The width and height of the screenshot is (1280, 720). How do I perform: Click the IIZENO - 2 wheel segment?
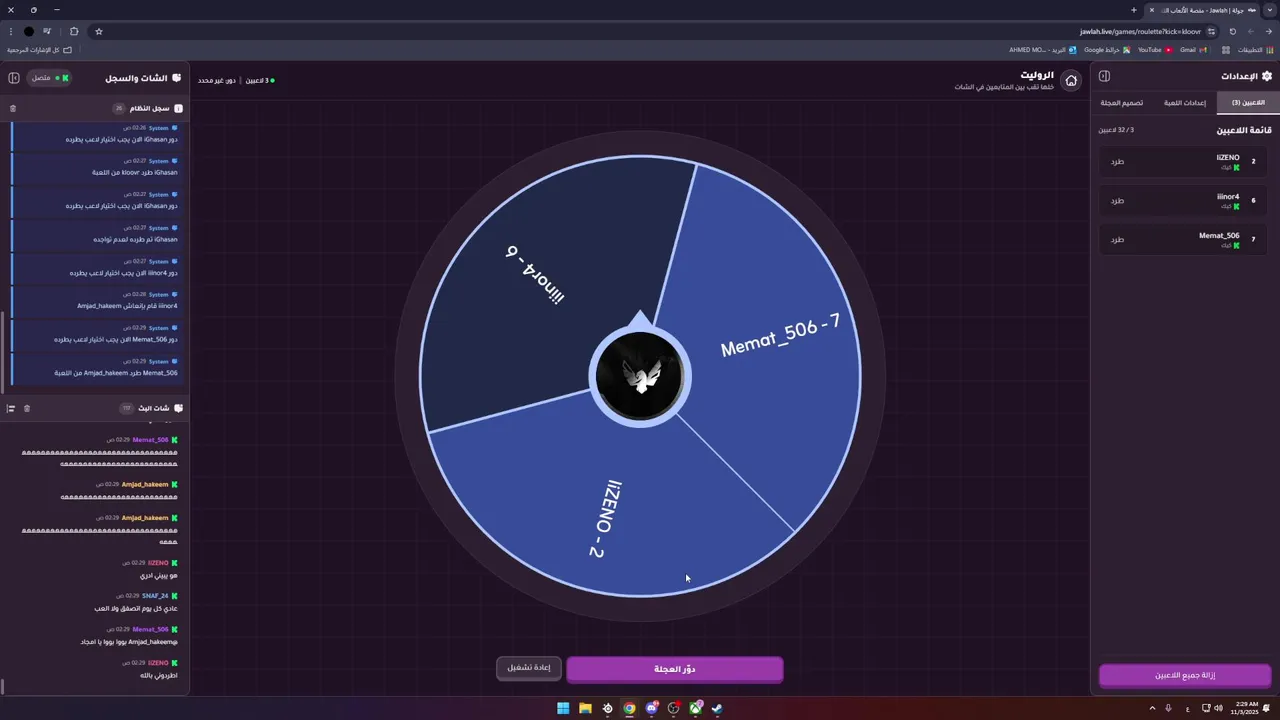[606, 518]
